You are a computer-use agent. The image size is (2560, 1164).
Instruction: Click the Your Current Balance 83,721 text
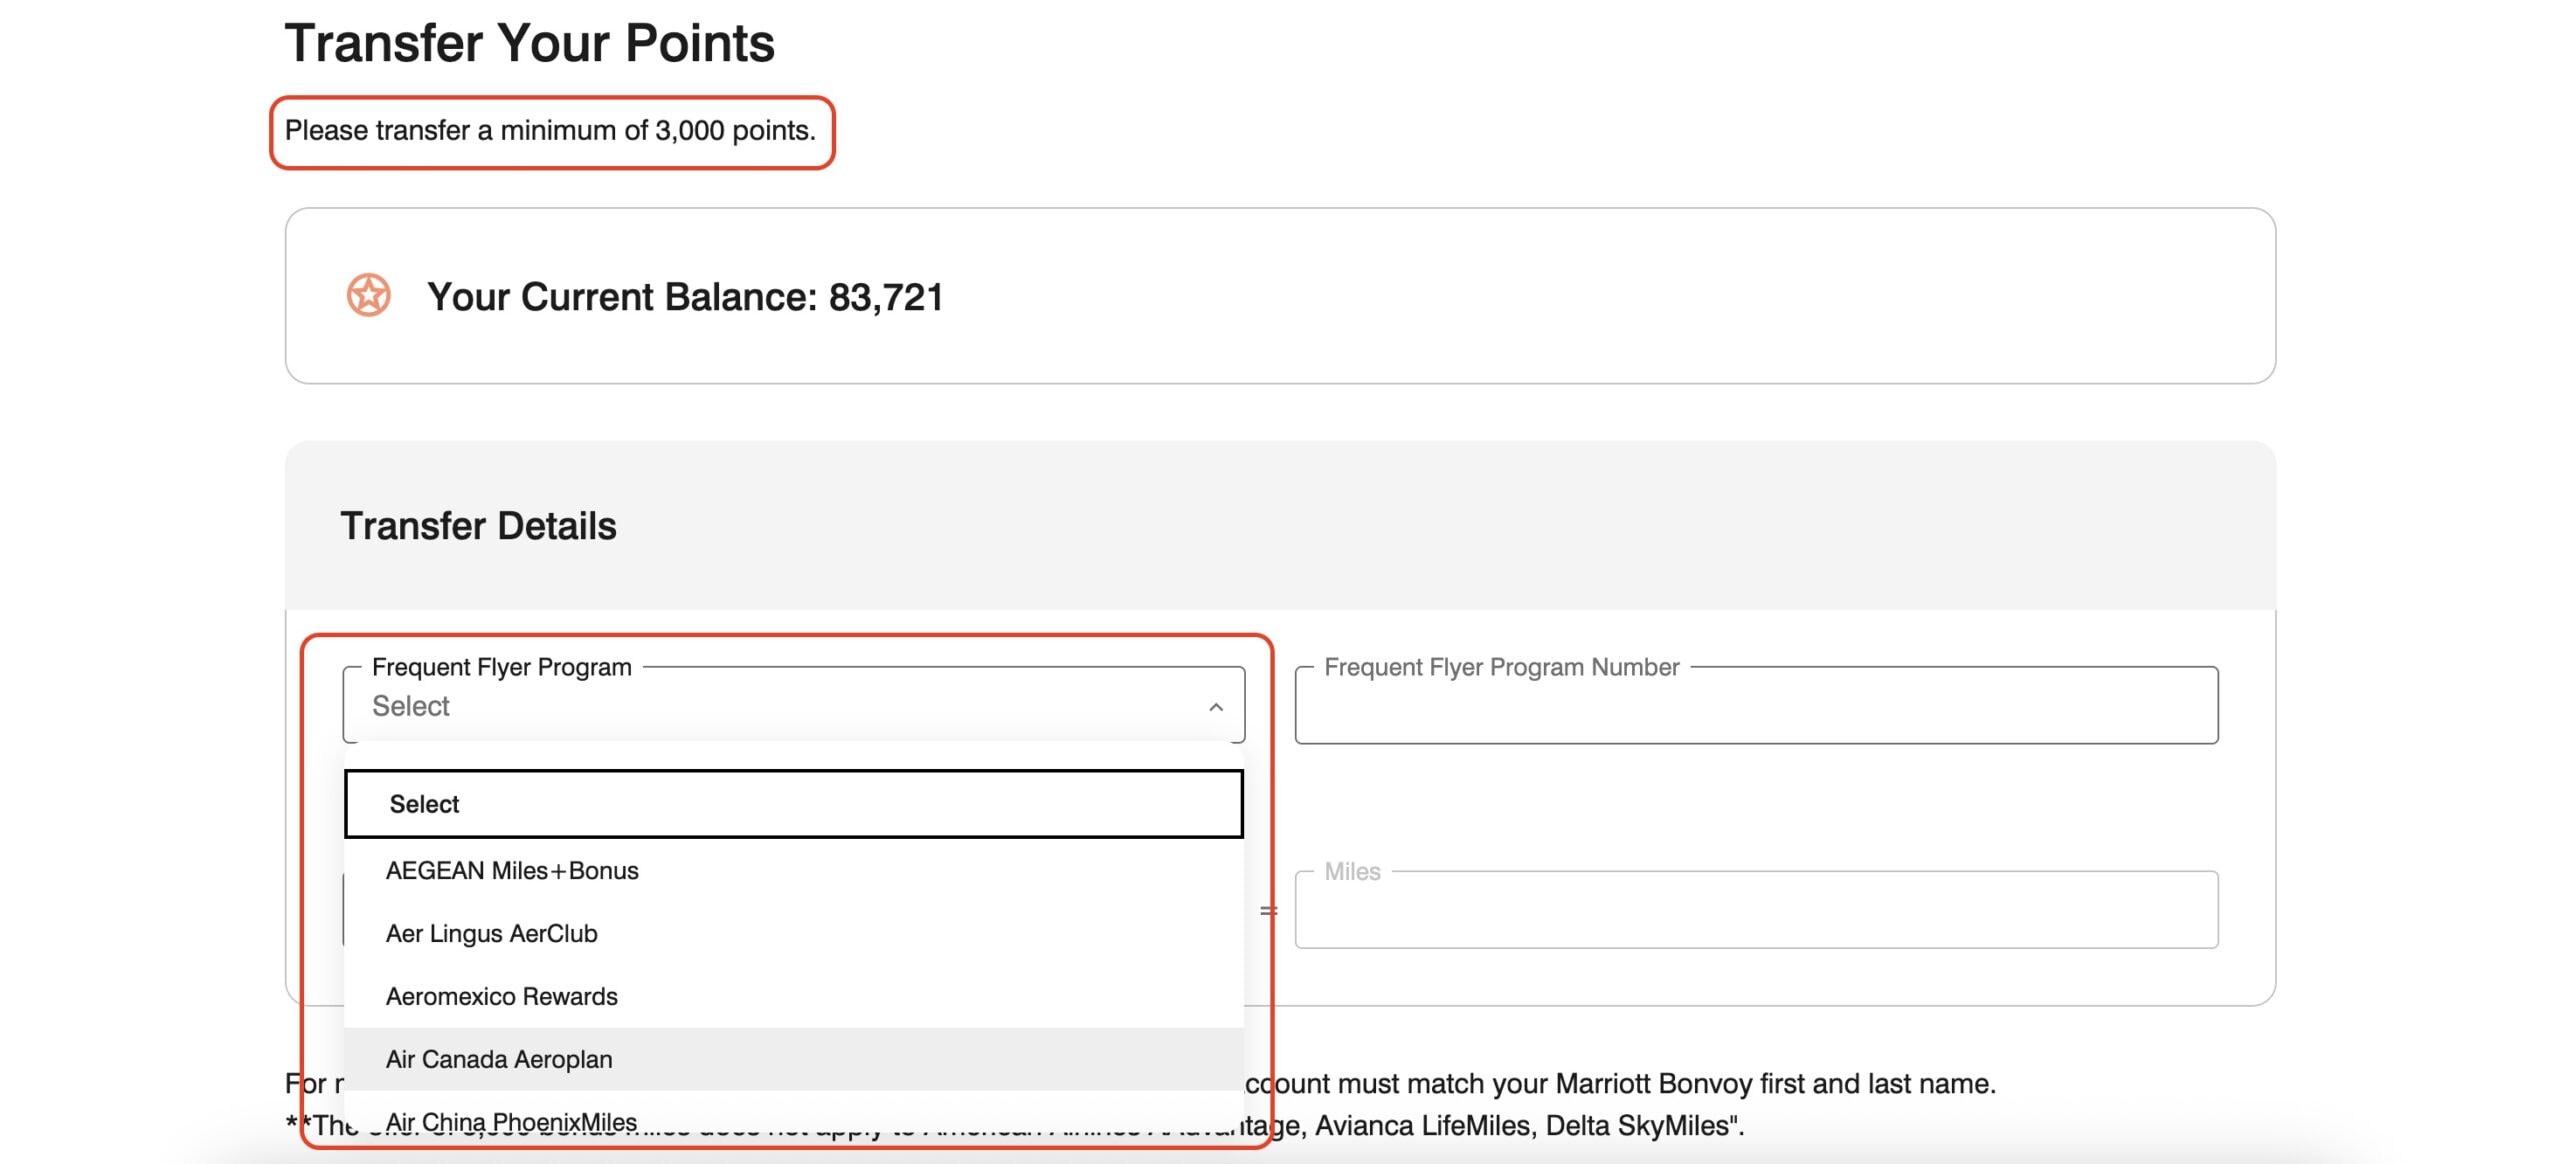(685, 297)
